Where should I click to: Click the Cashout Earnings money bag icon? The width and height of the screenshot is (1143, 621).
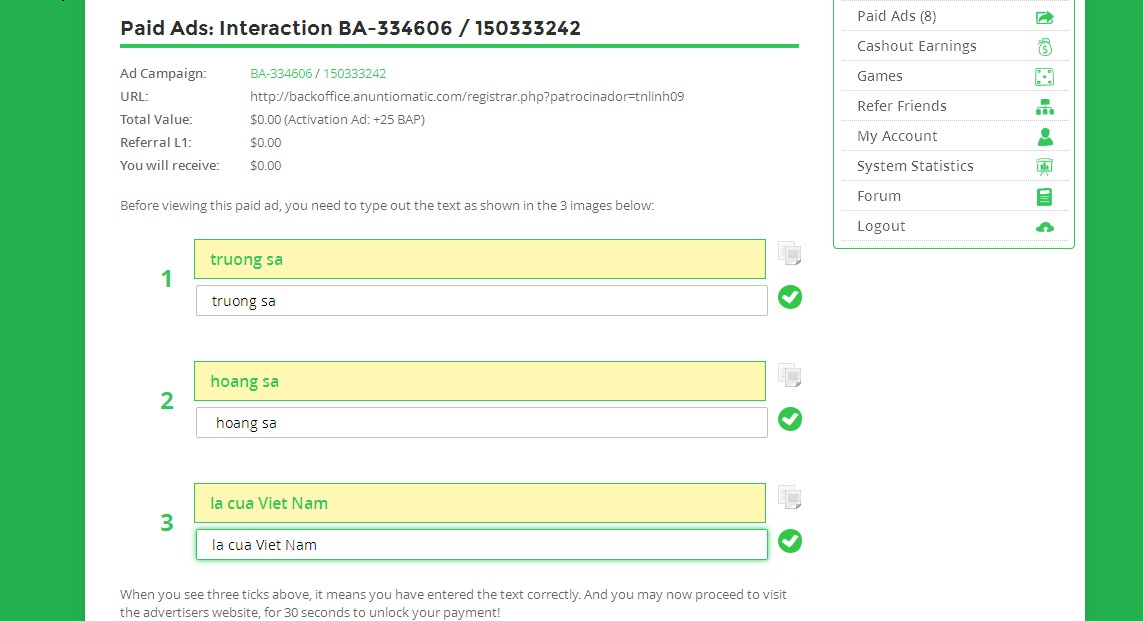(1044, 47)
